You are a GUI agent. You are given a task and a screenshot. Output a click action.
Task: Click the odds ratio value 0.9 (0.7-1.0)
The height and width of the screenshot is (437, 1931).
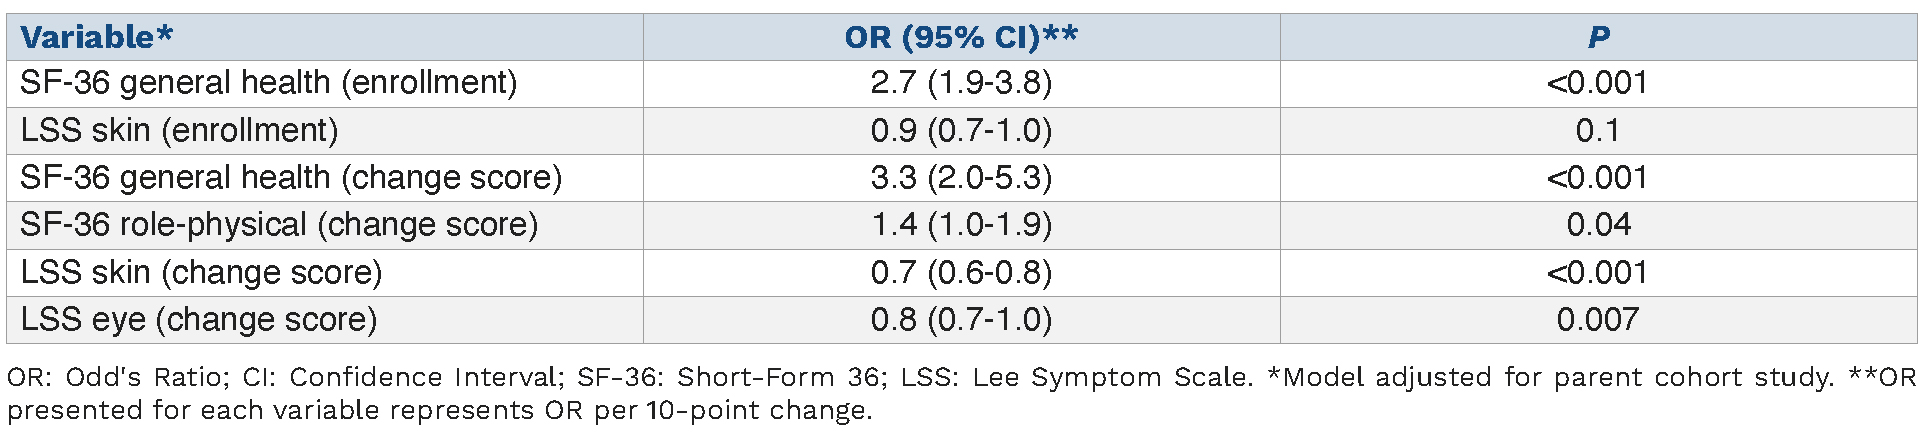[961, 130]
